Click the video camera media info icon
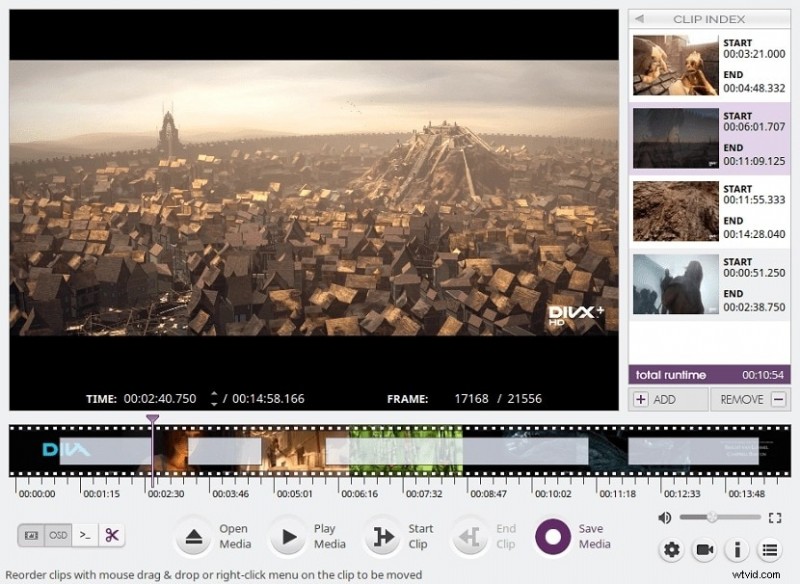The width and height of the screenshot is (800, 584). (704, 550)
